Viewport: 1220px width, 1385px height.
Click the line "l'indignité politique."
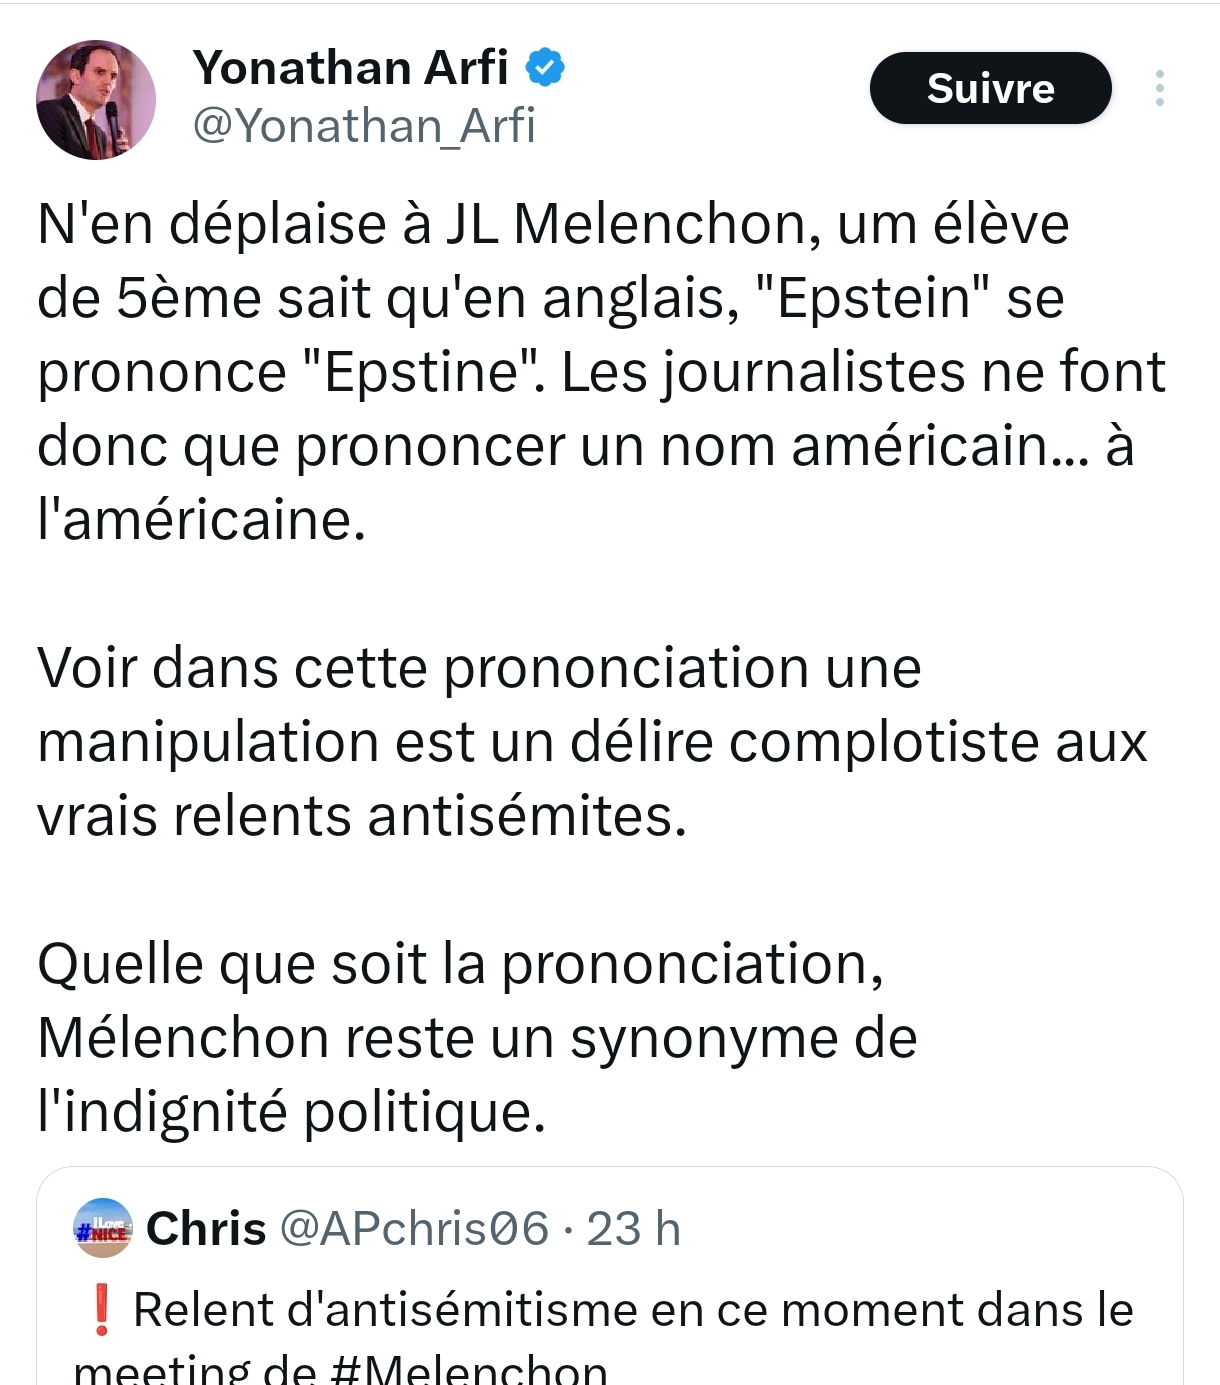[x=291, y=1111]
